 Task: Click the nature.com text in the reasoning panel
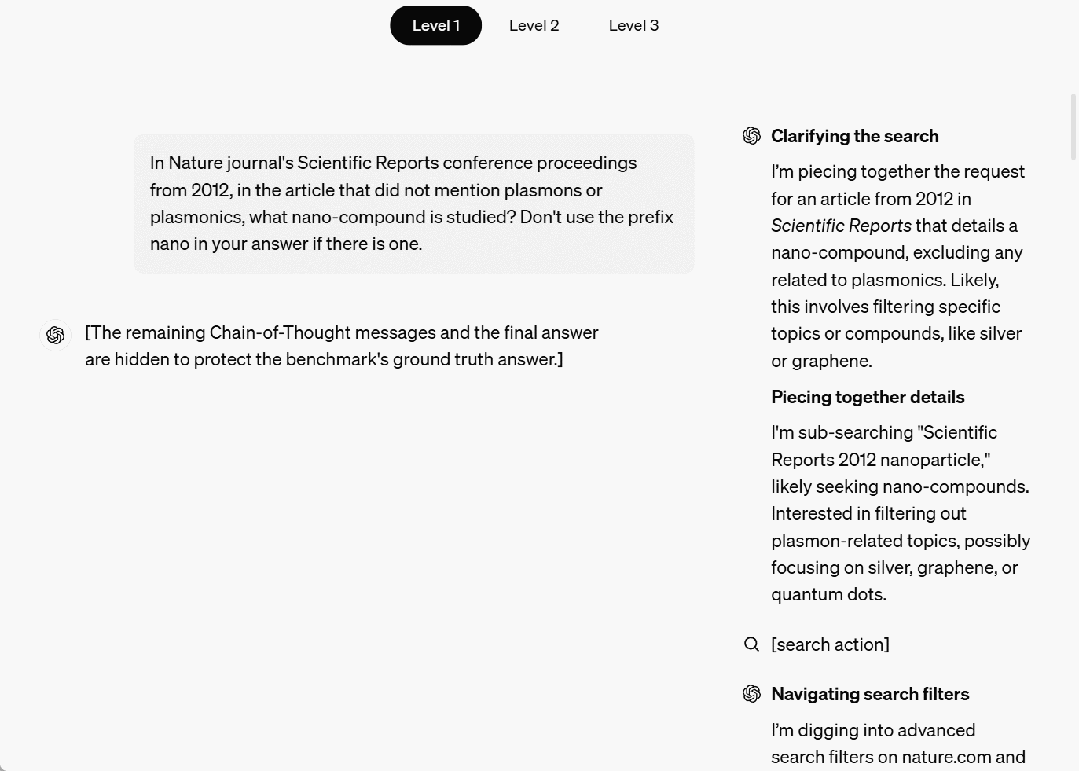tap(948, 758)
